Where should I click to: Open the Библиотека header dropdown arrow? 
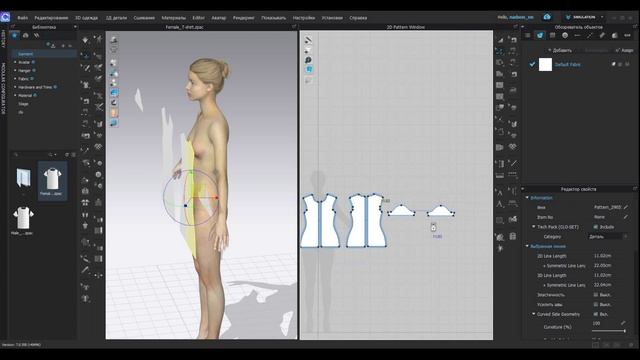coord(75,27)
